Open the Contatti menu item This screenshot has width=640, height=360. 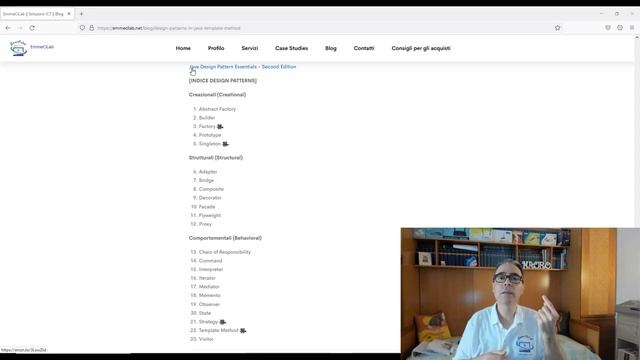[364, 48]
